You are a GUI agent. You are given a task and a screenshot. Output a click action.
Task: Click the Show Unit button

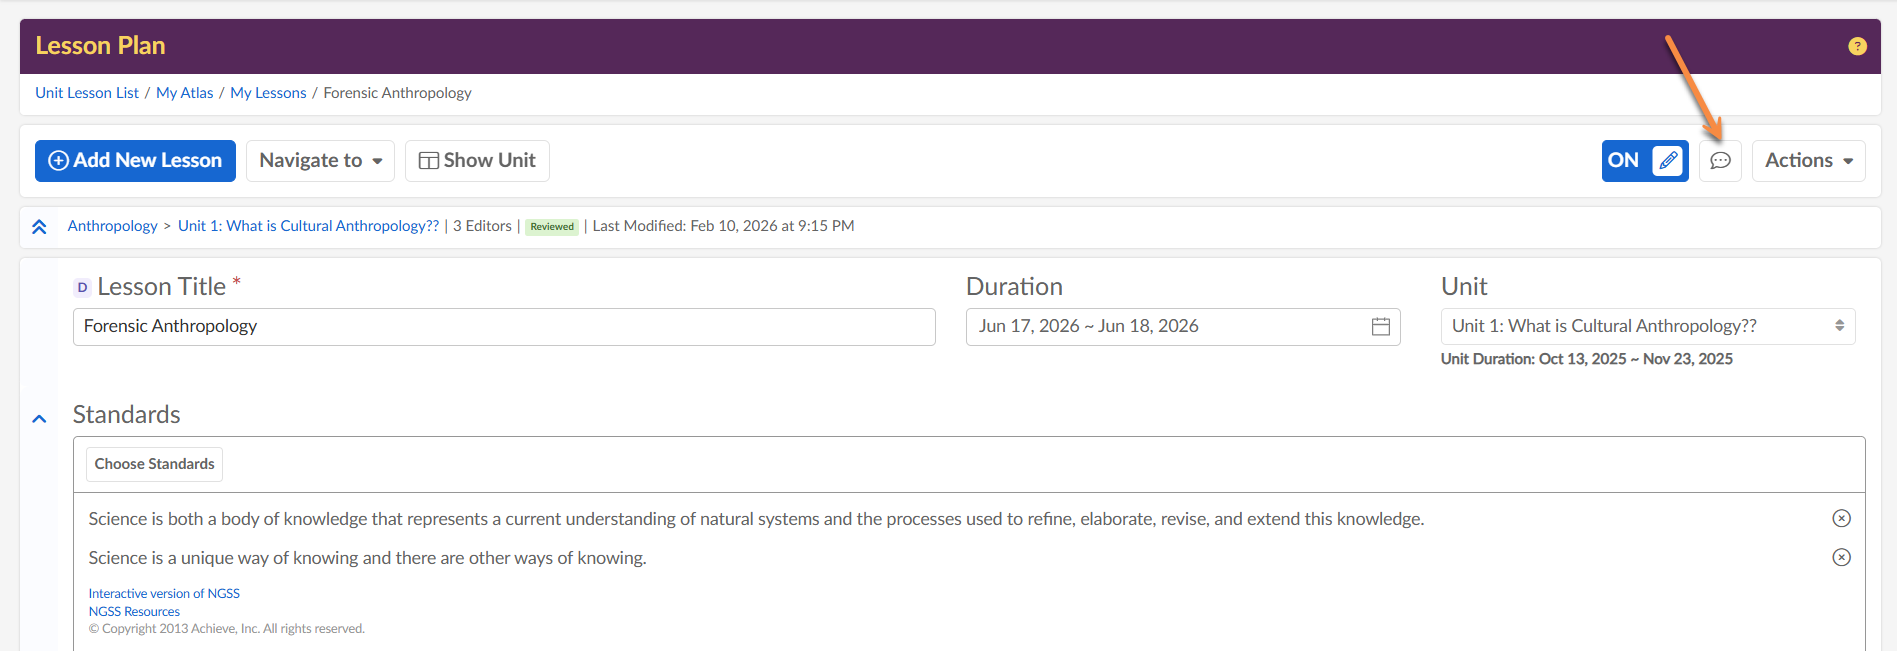click(477, 161)
